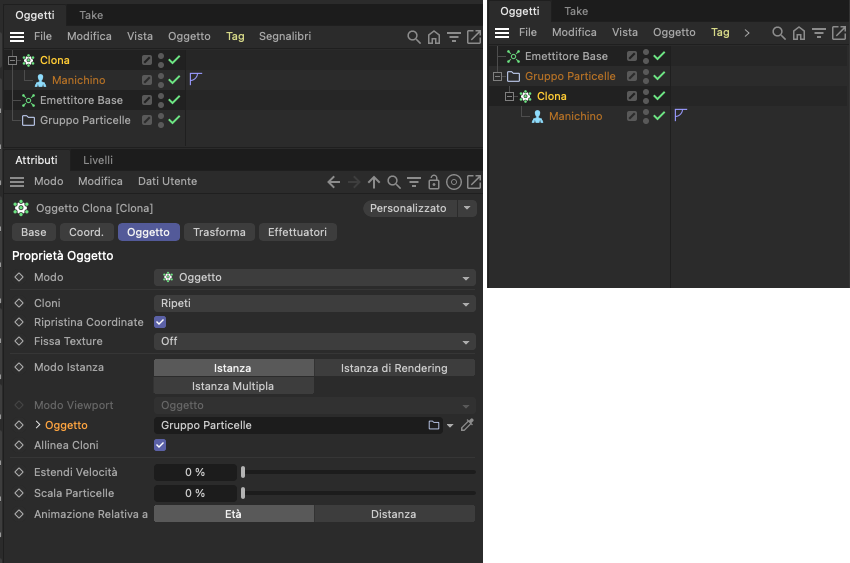Switch to the Effettuatori tab
This screenshot has height=563, width=850.
(298, 232)
